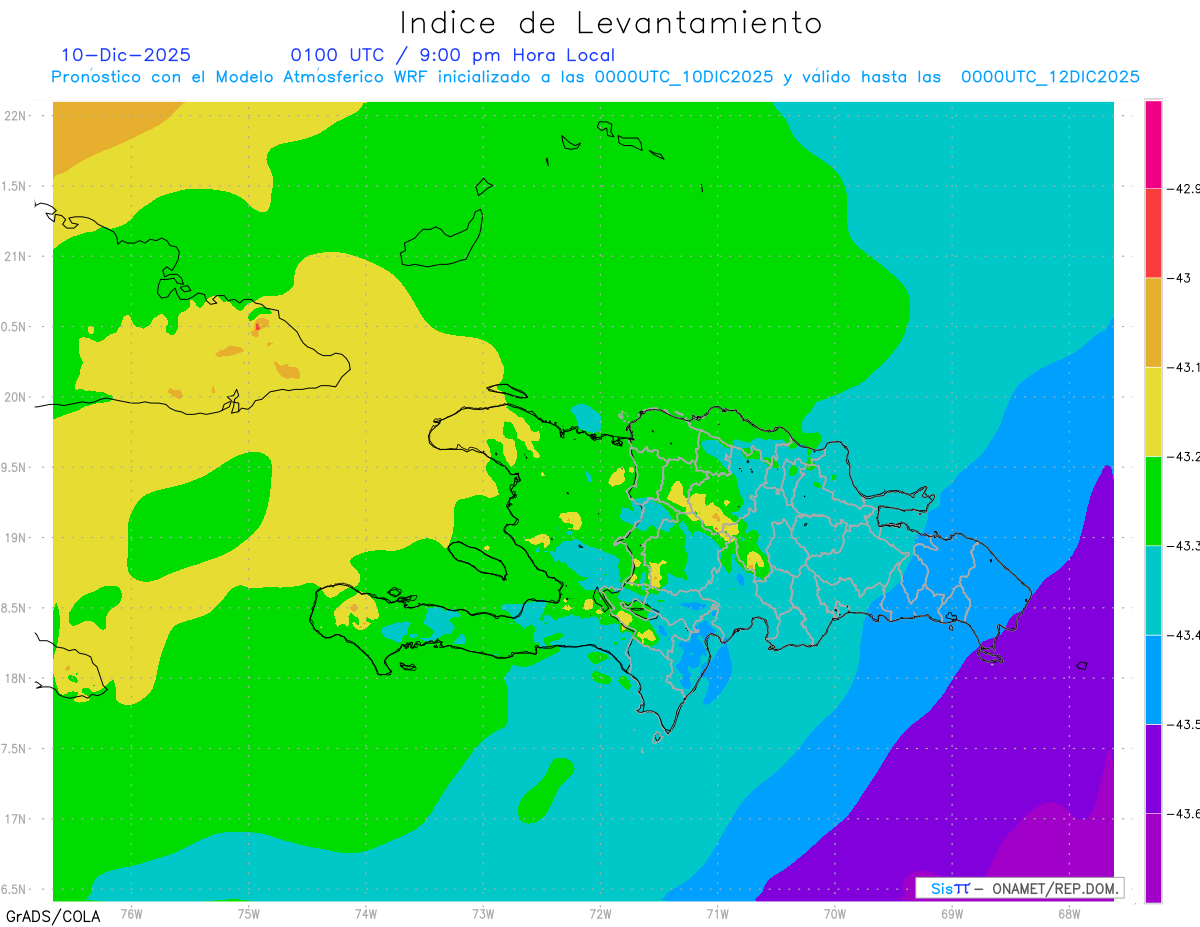Click the "20N" latitude label
This screenshot has height=927, width=1200.
point(17,397)
